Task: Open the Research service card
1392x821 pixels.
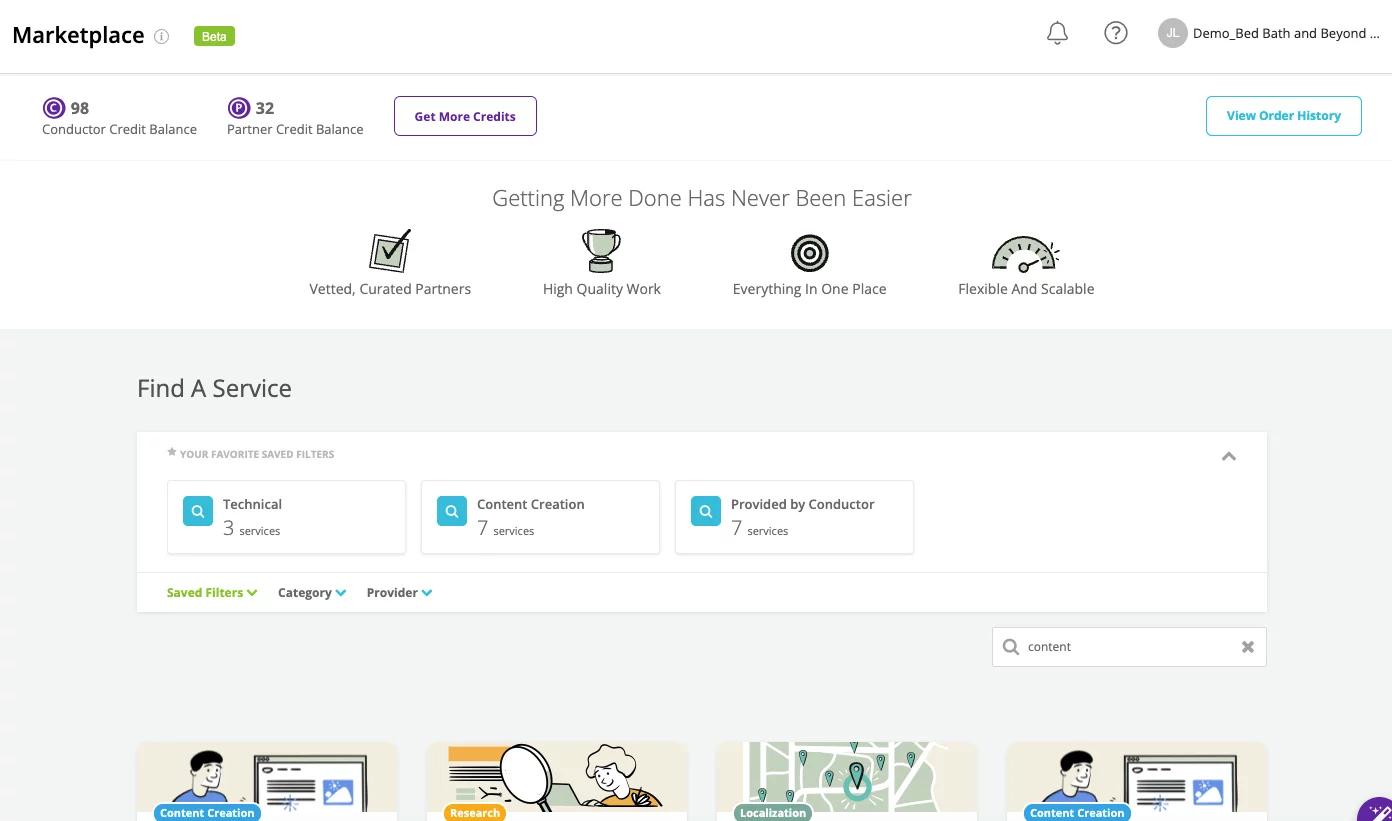Action: 557,781
